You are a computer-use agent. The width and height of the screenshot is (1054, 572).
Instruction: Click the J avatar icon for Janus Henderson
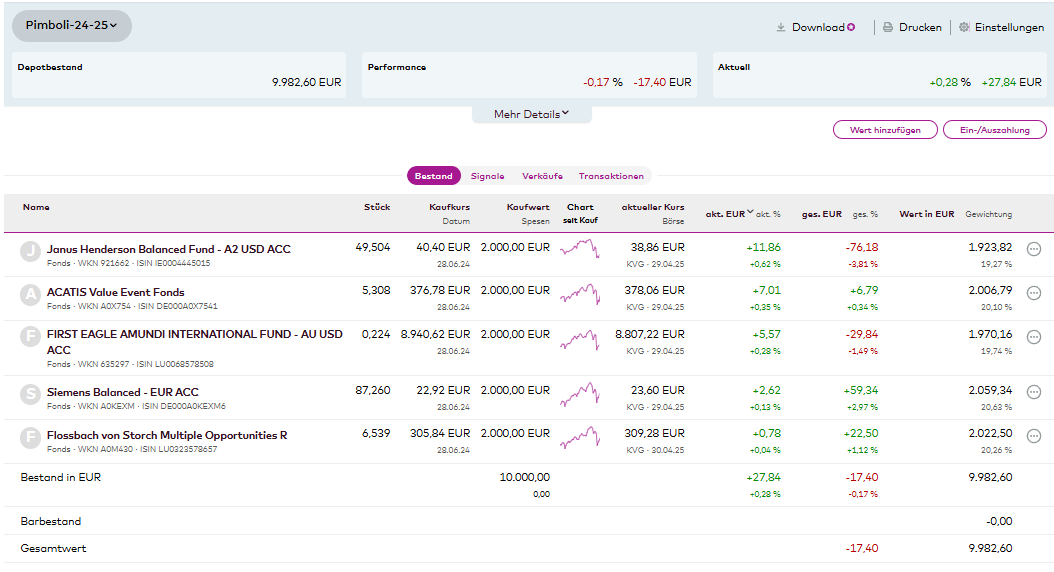pos(31,251)
